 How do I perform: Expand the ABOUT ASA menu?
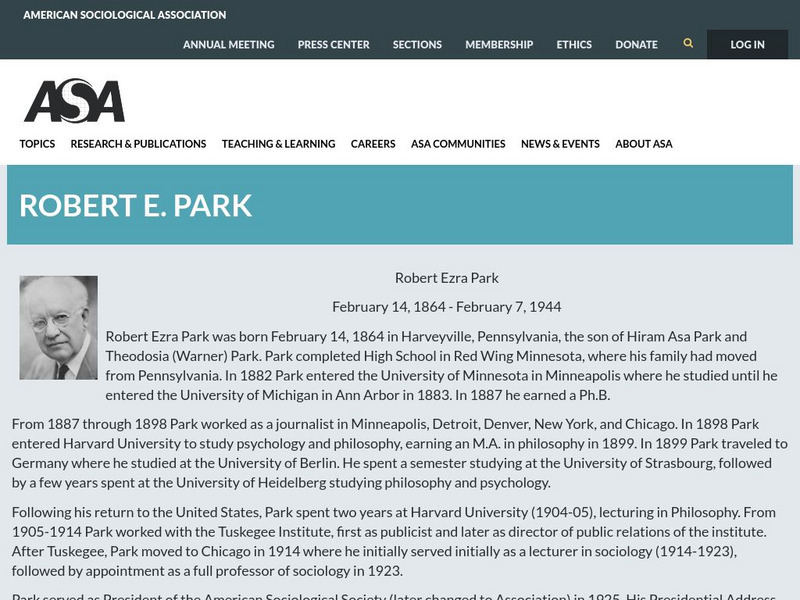click(643, 143)
